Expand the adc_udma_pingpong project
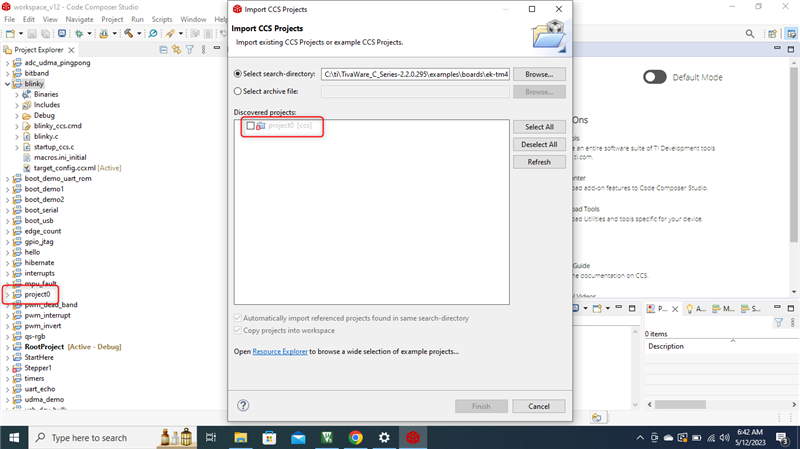 (x=7, y=63)
